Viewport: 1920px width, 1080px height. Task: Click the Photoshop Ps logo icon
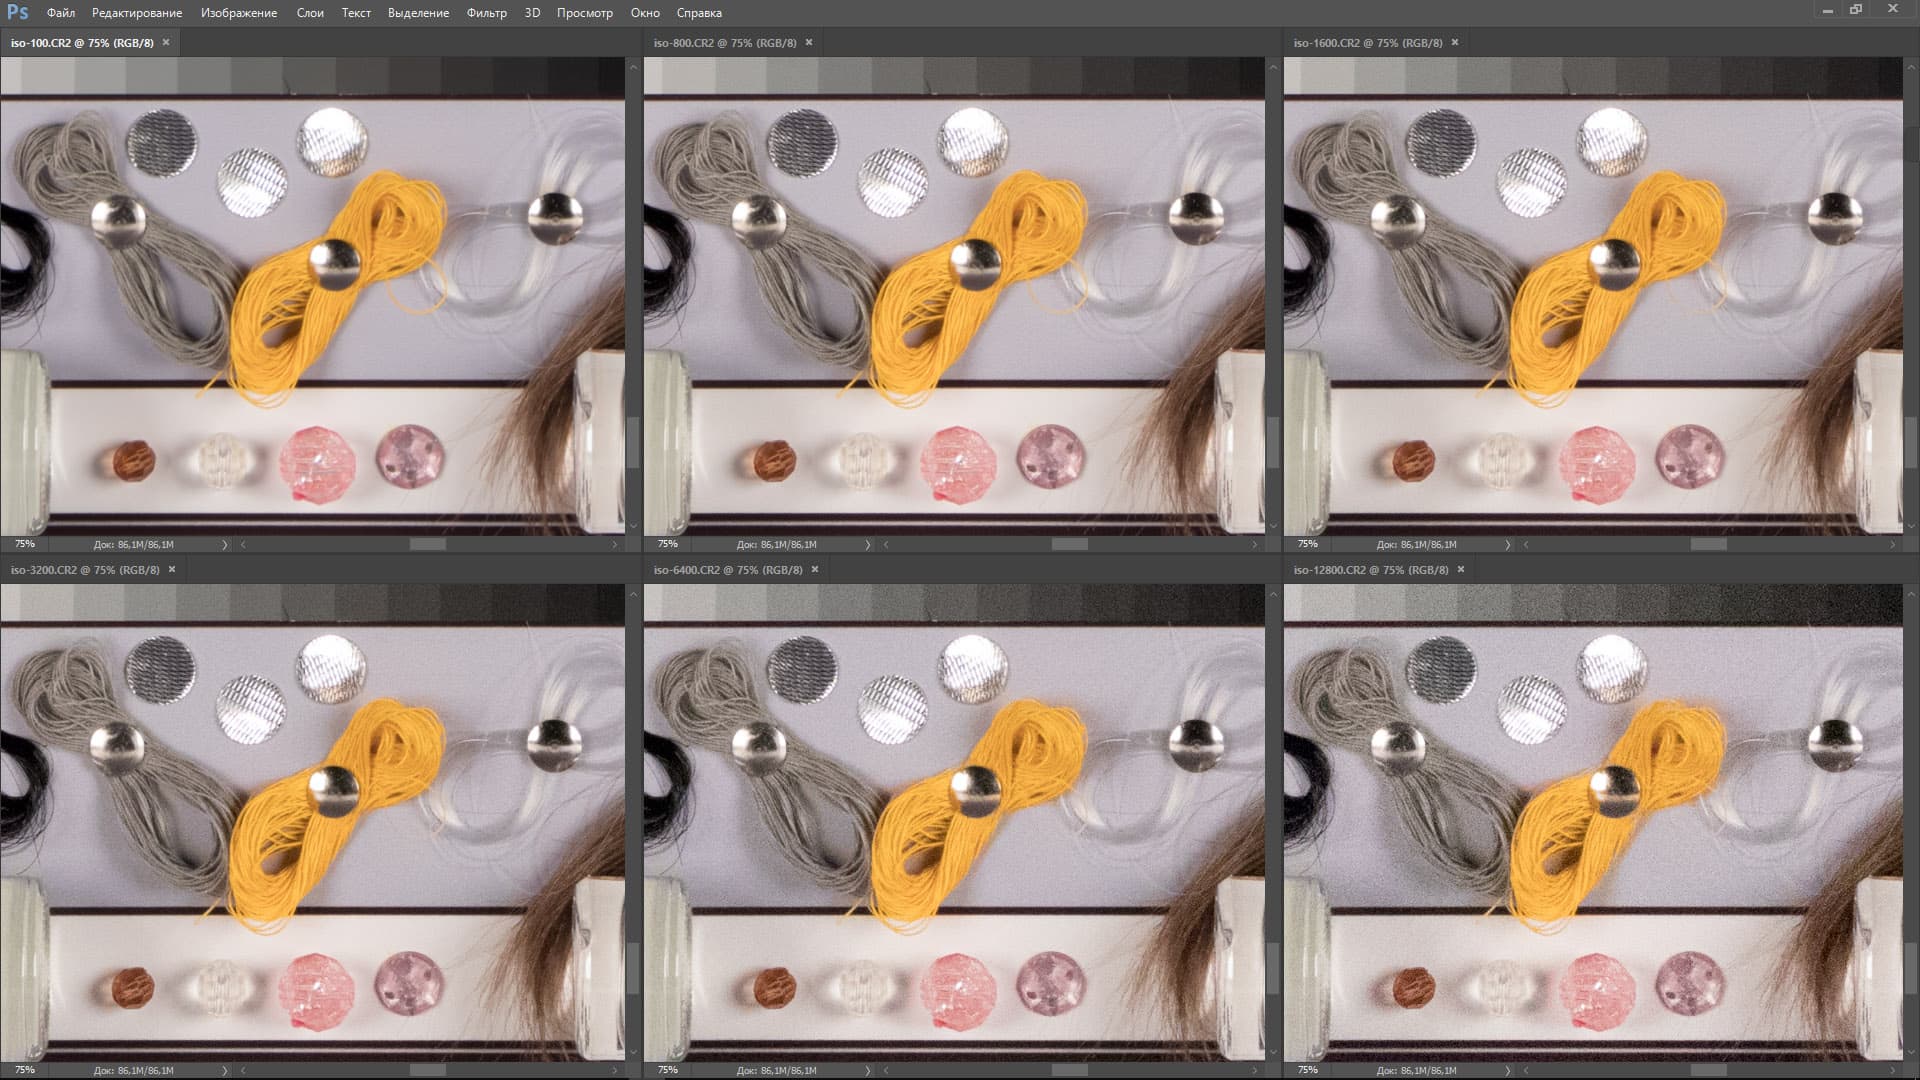(17, 12)
